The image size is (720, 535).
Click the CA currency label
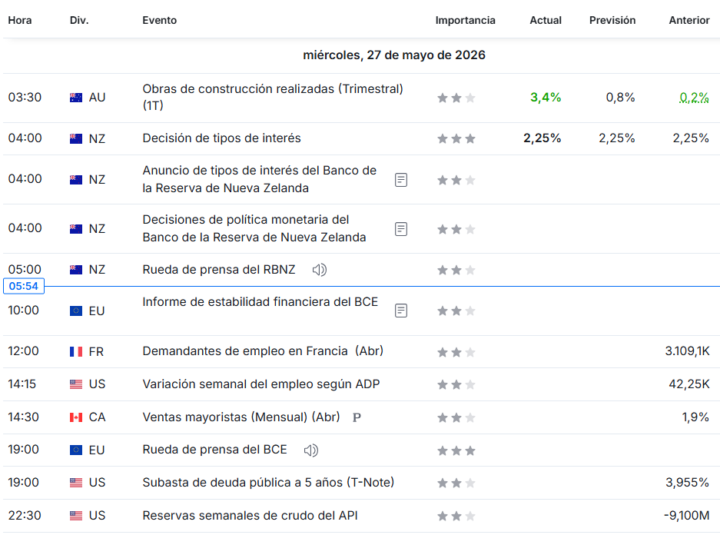tap(97, 417)
